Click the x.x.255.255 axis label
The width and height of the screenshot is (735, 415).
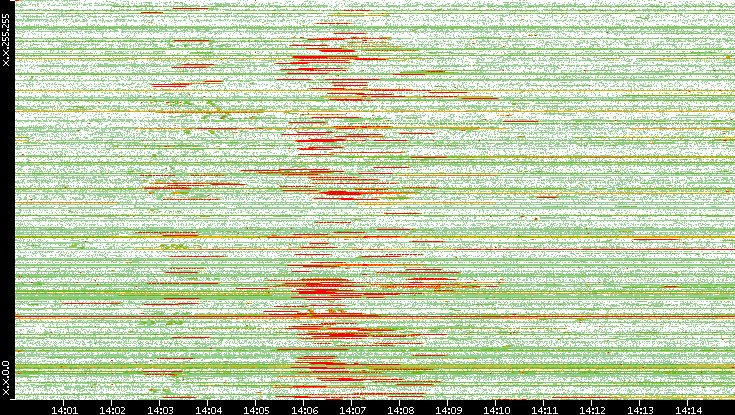coord(6,40)
